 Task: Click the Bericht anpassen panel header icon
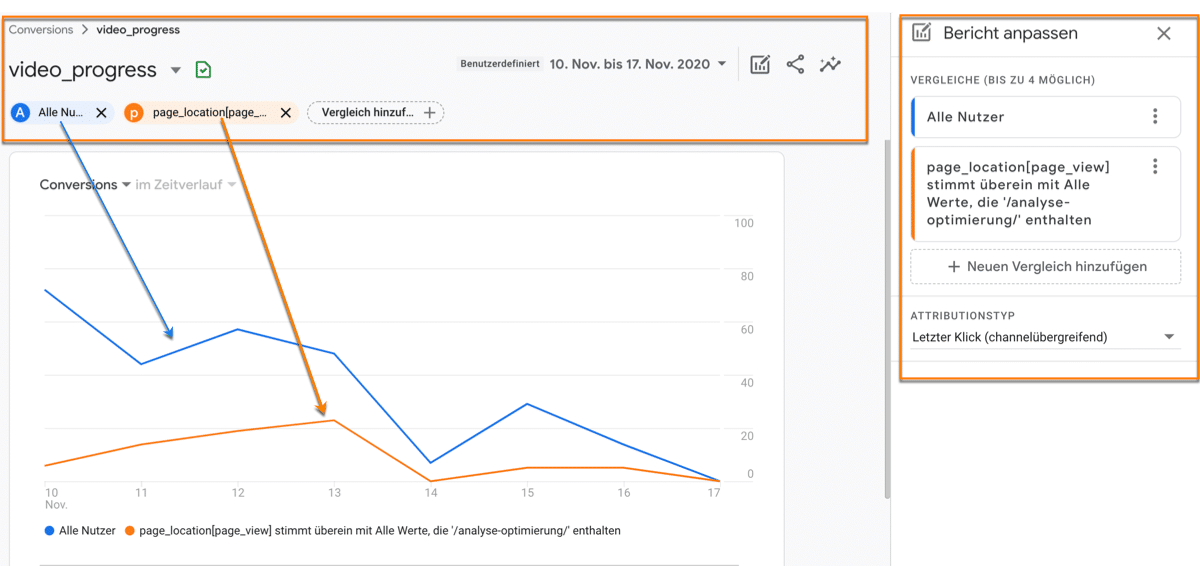[922, 32]
